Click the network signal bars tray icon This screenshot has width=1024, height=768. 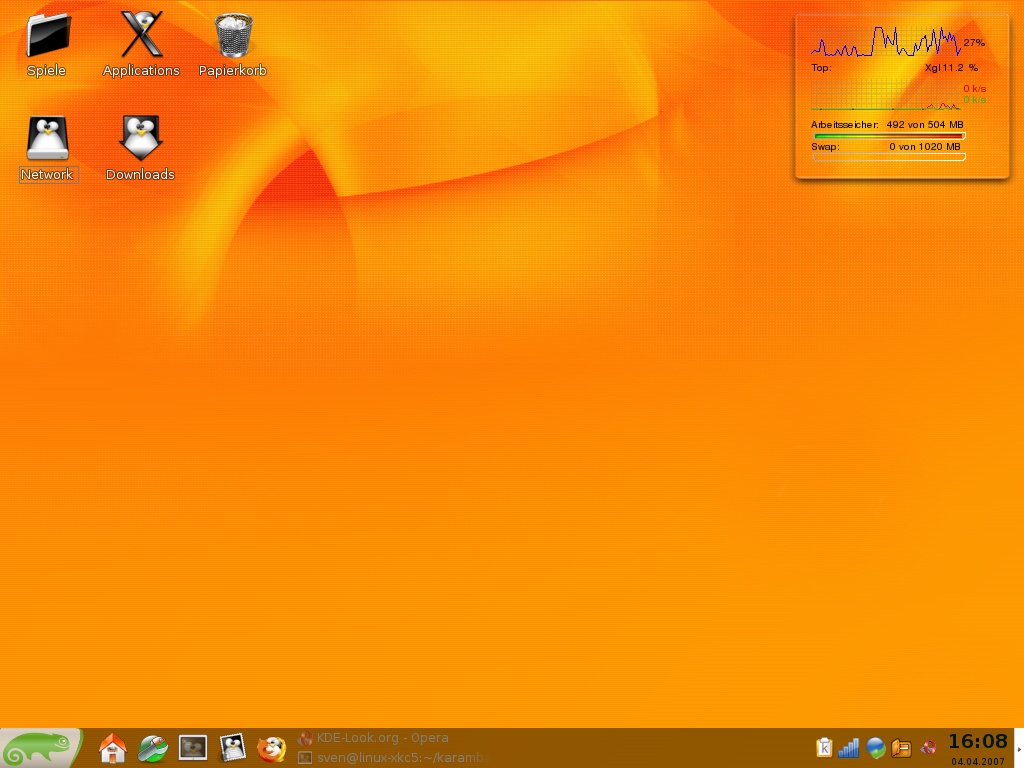tap(848, 747)
